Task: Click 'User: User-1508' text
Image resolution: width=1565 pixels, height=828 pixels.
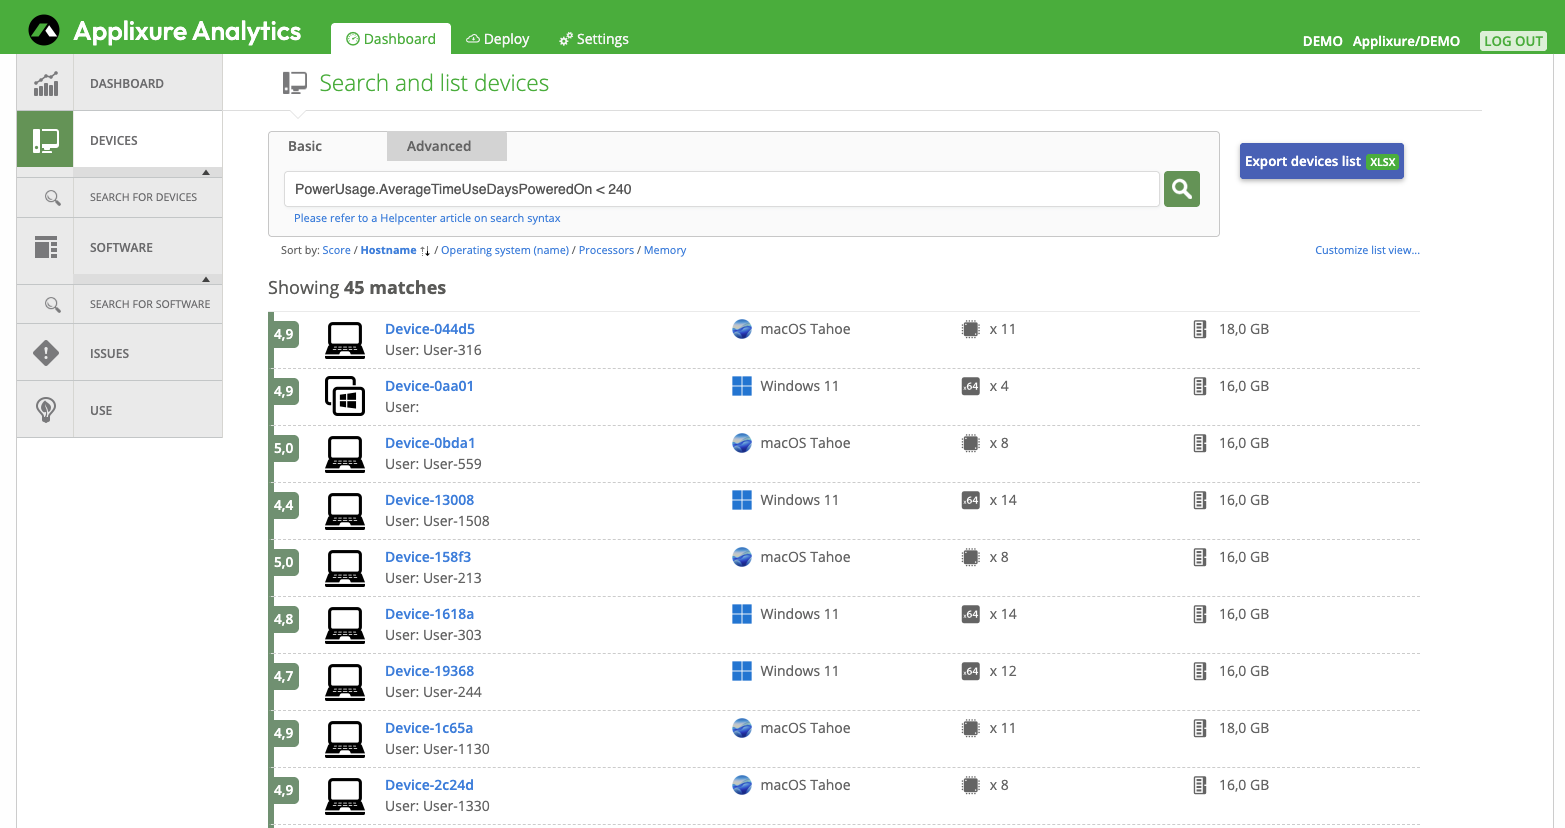Action: [437, 521]
